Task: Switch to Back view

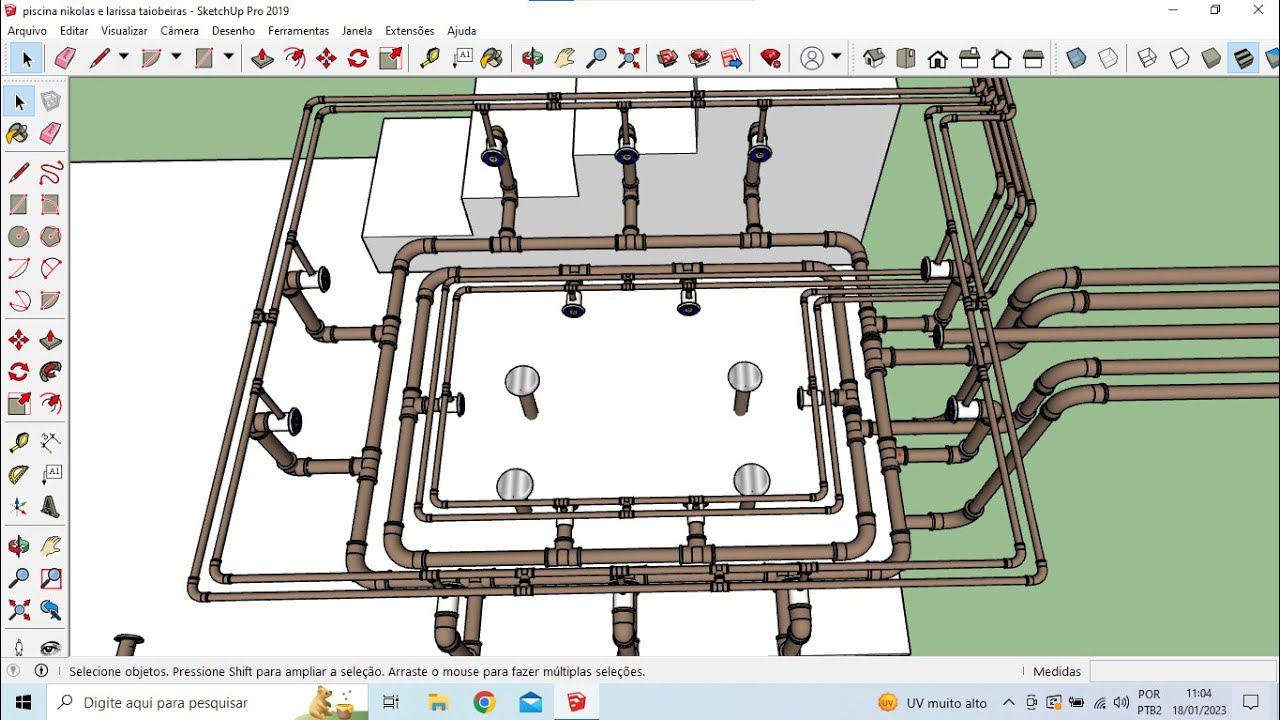Action: pyautogui.click(x=1002, y=58)
